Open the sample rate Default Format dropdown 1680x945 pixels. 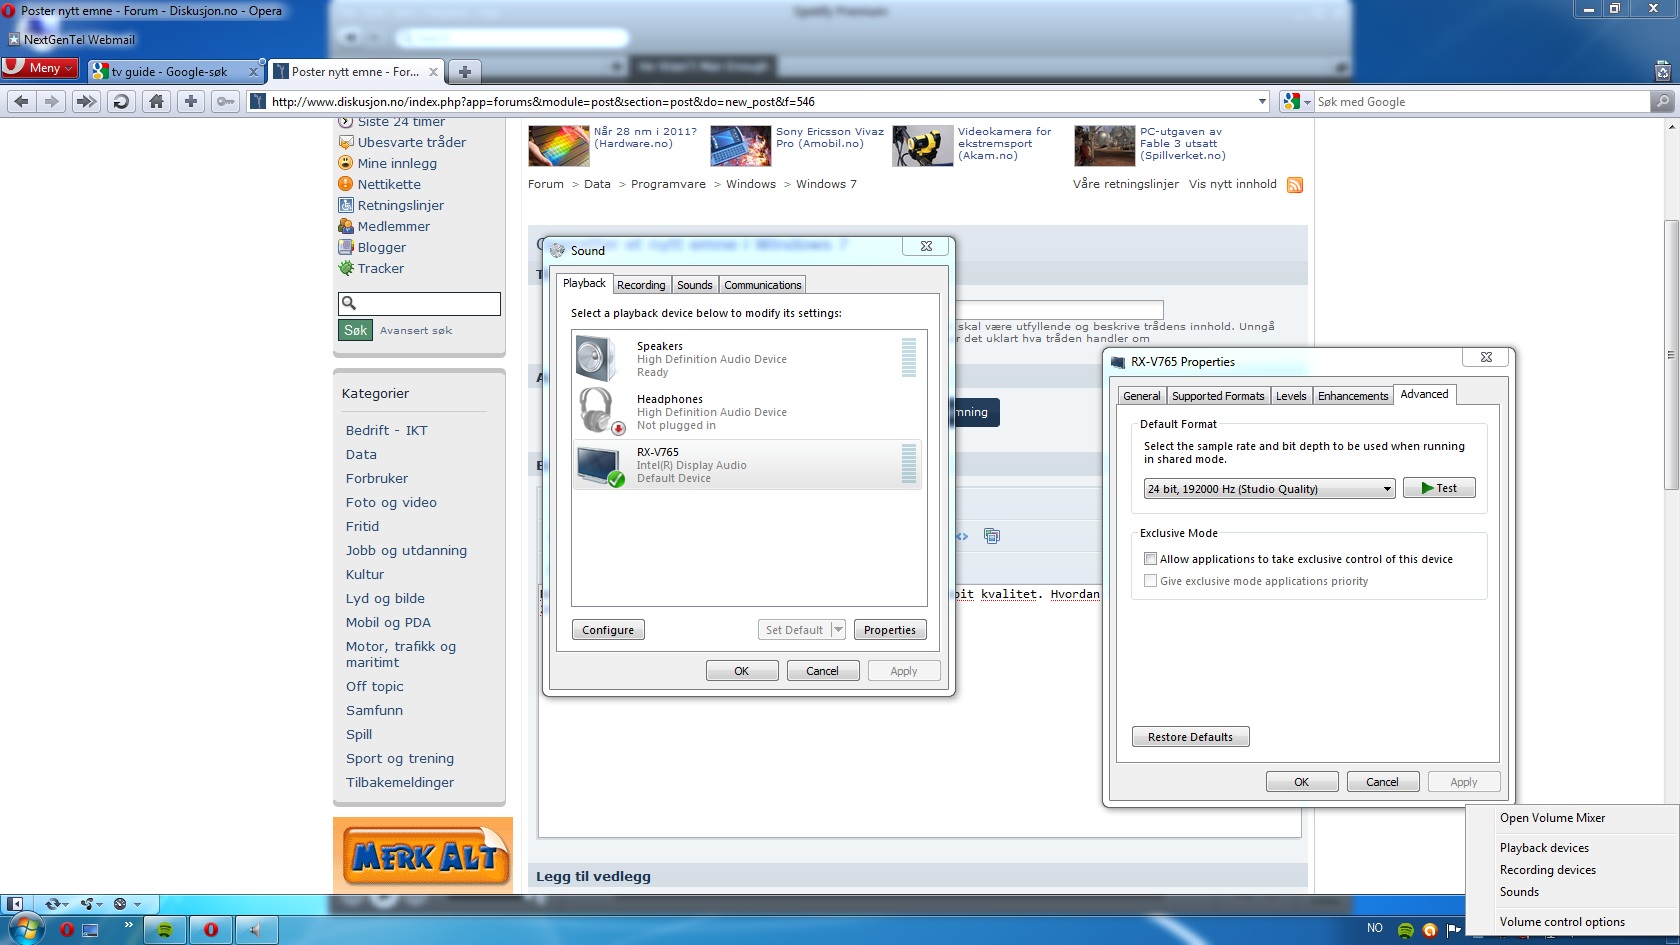[x=1269, y=489]
